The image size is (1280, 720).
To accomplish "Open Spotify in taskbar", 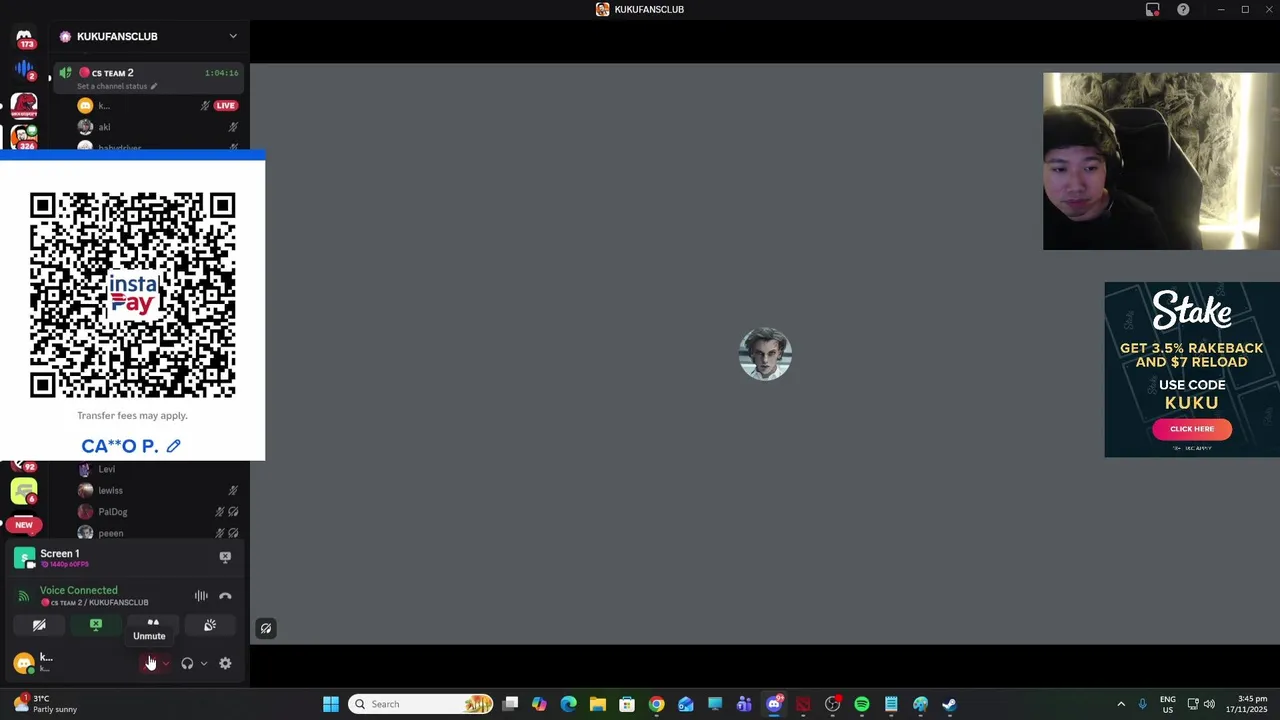I will 862,704.
